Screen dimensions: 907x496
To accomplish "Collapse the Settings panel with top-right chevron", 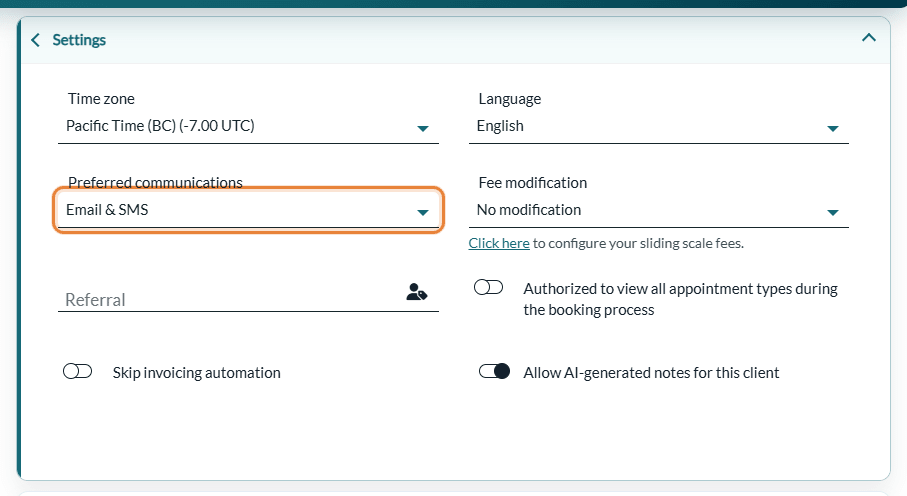I will [x=868, y=38].
